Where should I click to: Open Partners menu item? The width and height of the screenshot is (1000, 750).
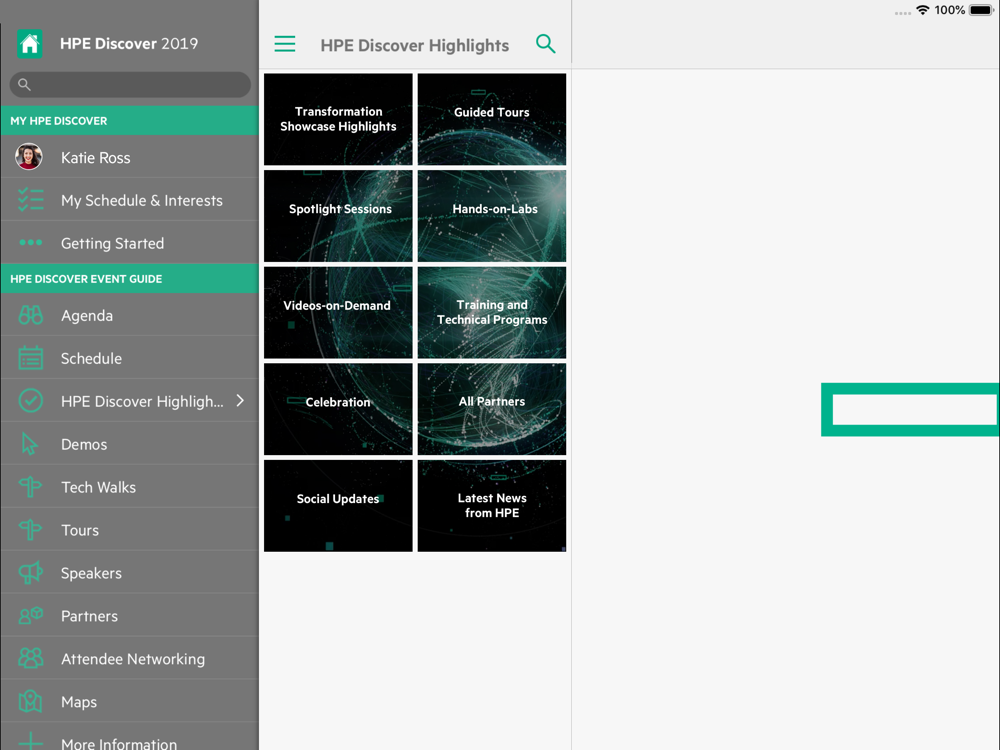[130, 615]
